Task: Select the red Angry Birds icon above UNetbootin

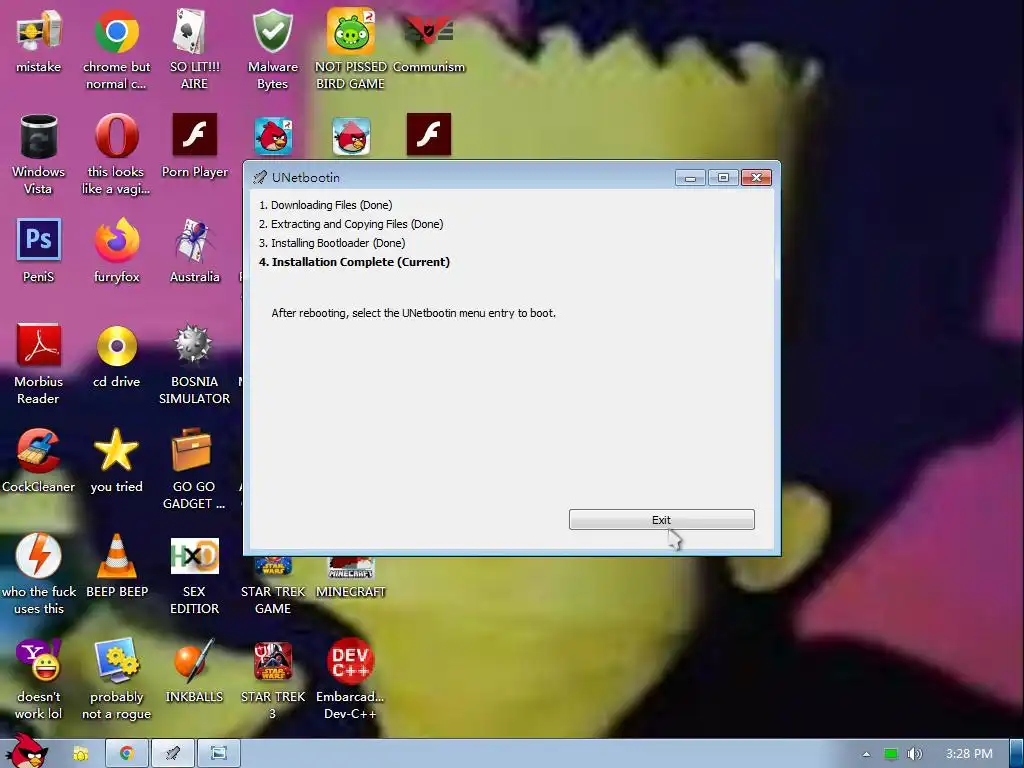Action: pos(273,136)
